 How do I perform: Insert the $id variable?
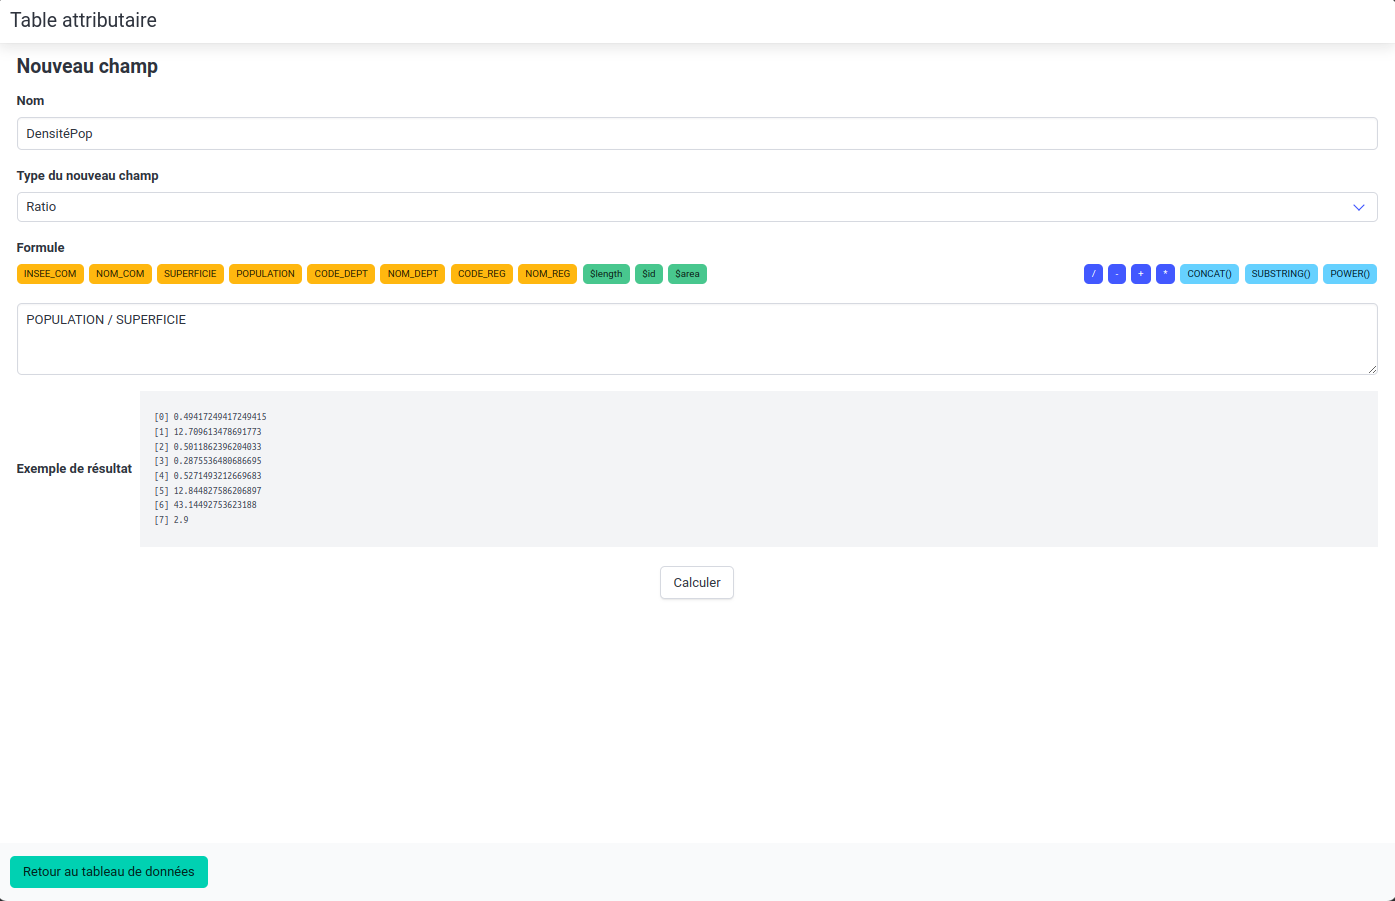point(649,274)
